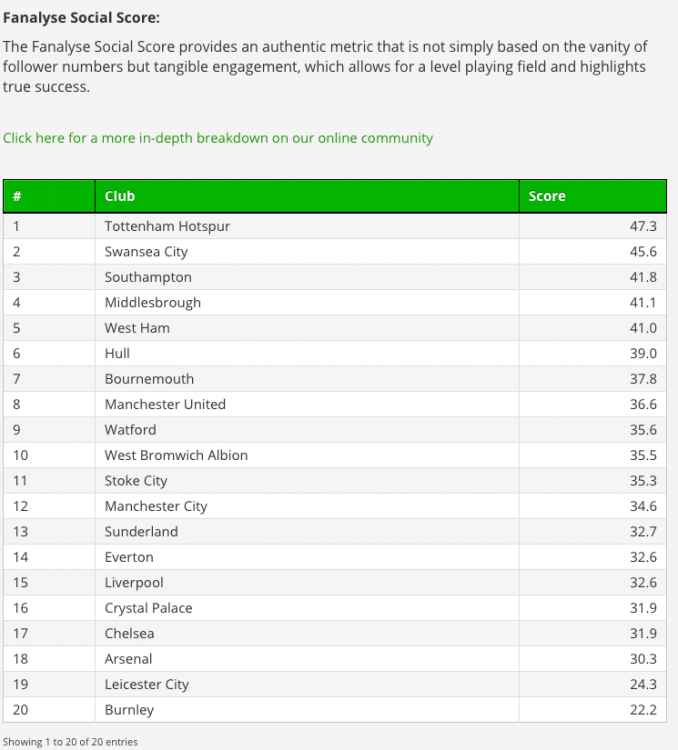The width and height of the screenshot is (678, 750).
Task: Select the Manchester City club cell
Action: 307,506
